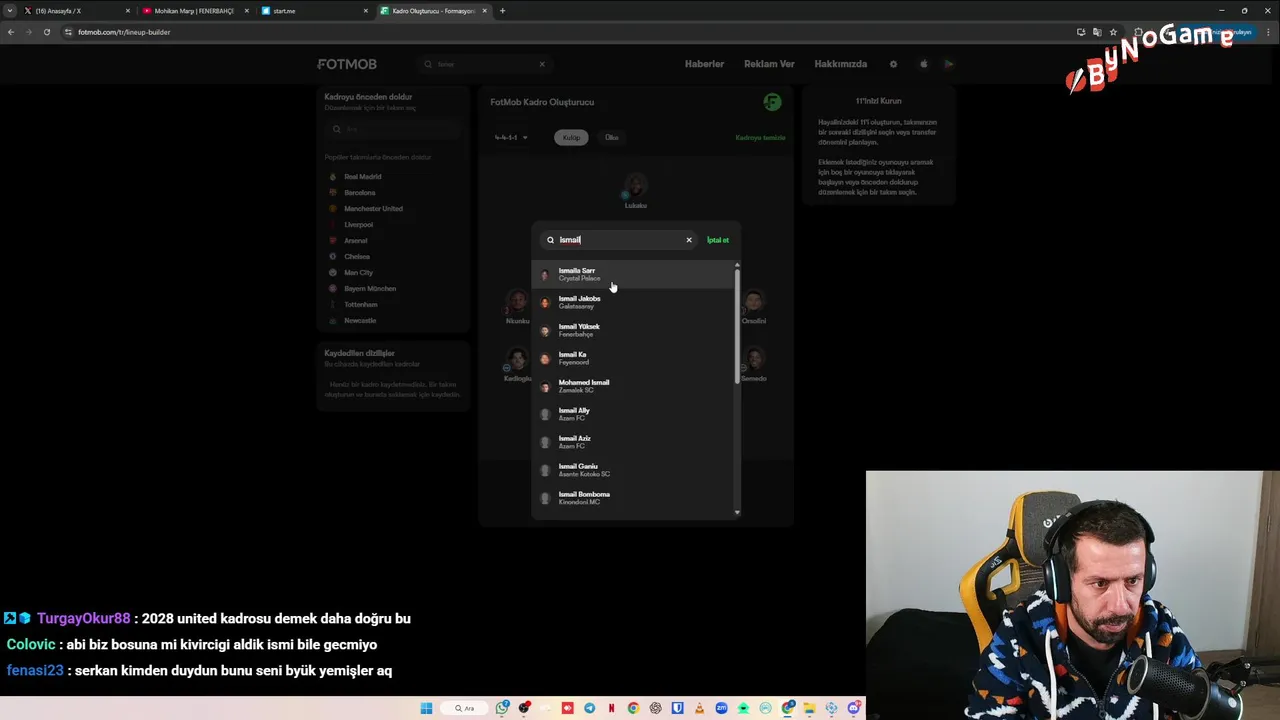Choose Ismail Yüksek of Fenerbahçe

tap(633, 330)
